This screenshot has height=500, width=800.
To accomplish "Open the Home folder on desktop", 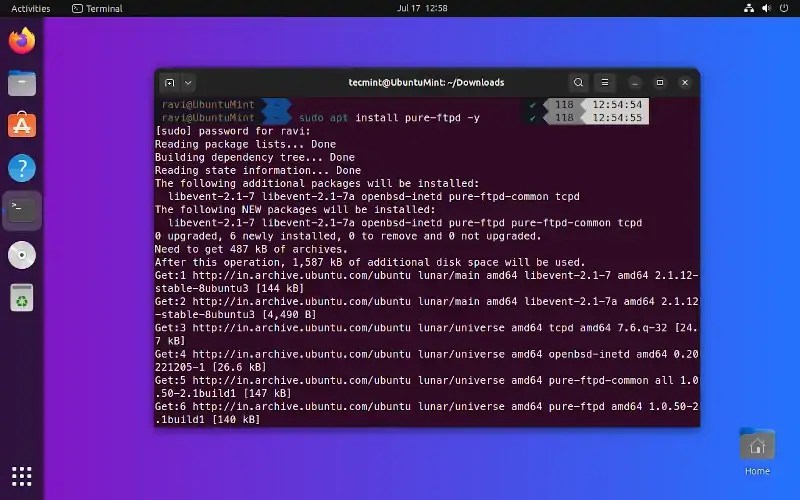I will [x=757, y=453].
